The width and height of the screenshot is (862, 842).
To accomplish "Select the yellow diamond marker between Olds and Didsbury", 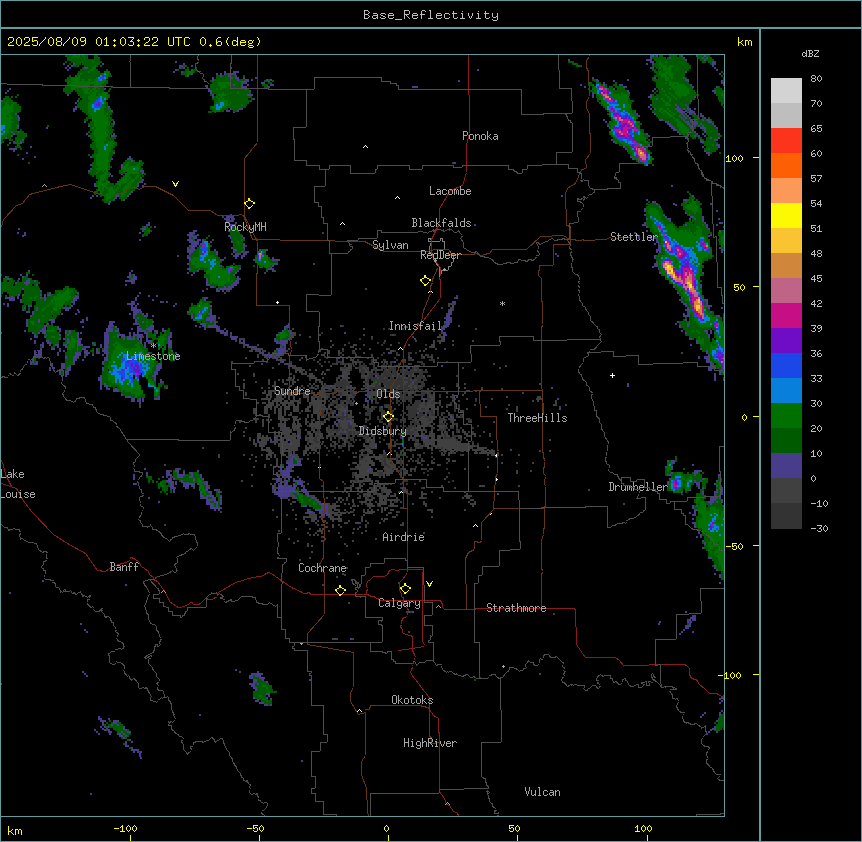I will [x=389, y=417].
